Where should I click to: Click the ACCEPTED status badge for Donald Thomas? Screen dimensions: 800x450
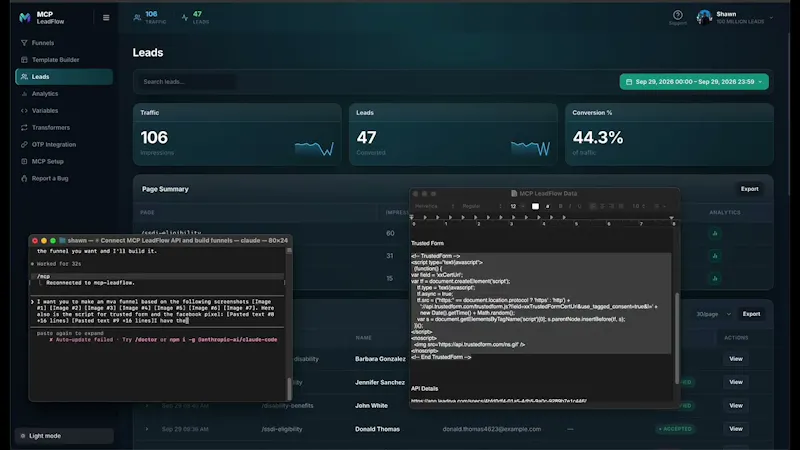pyautogui.click(x=675, y=429)
